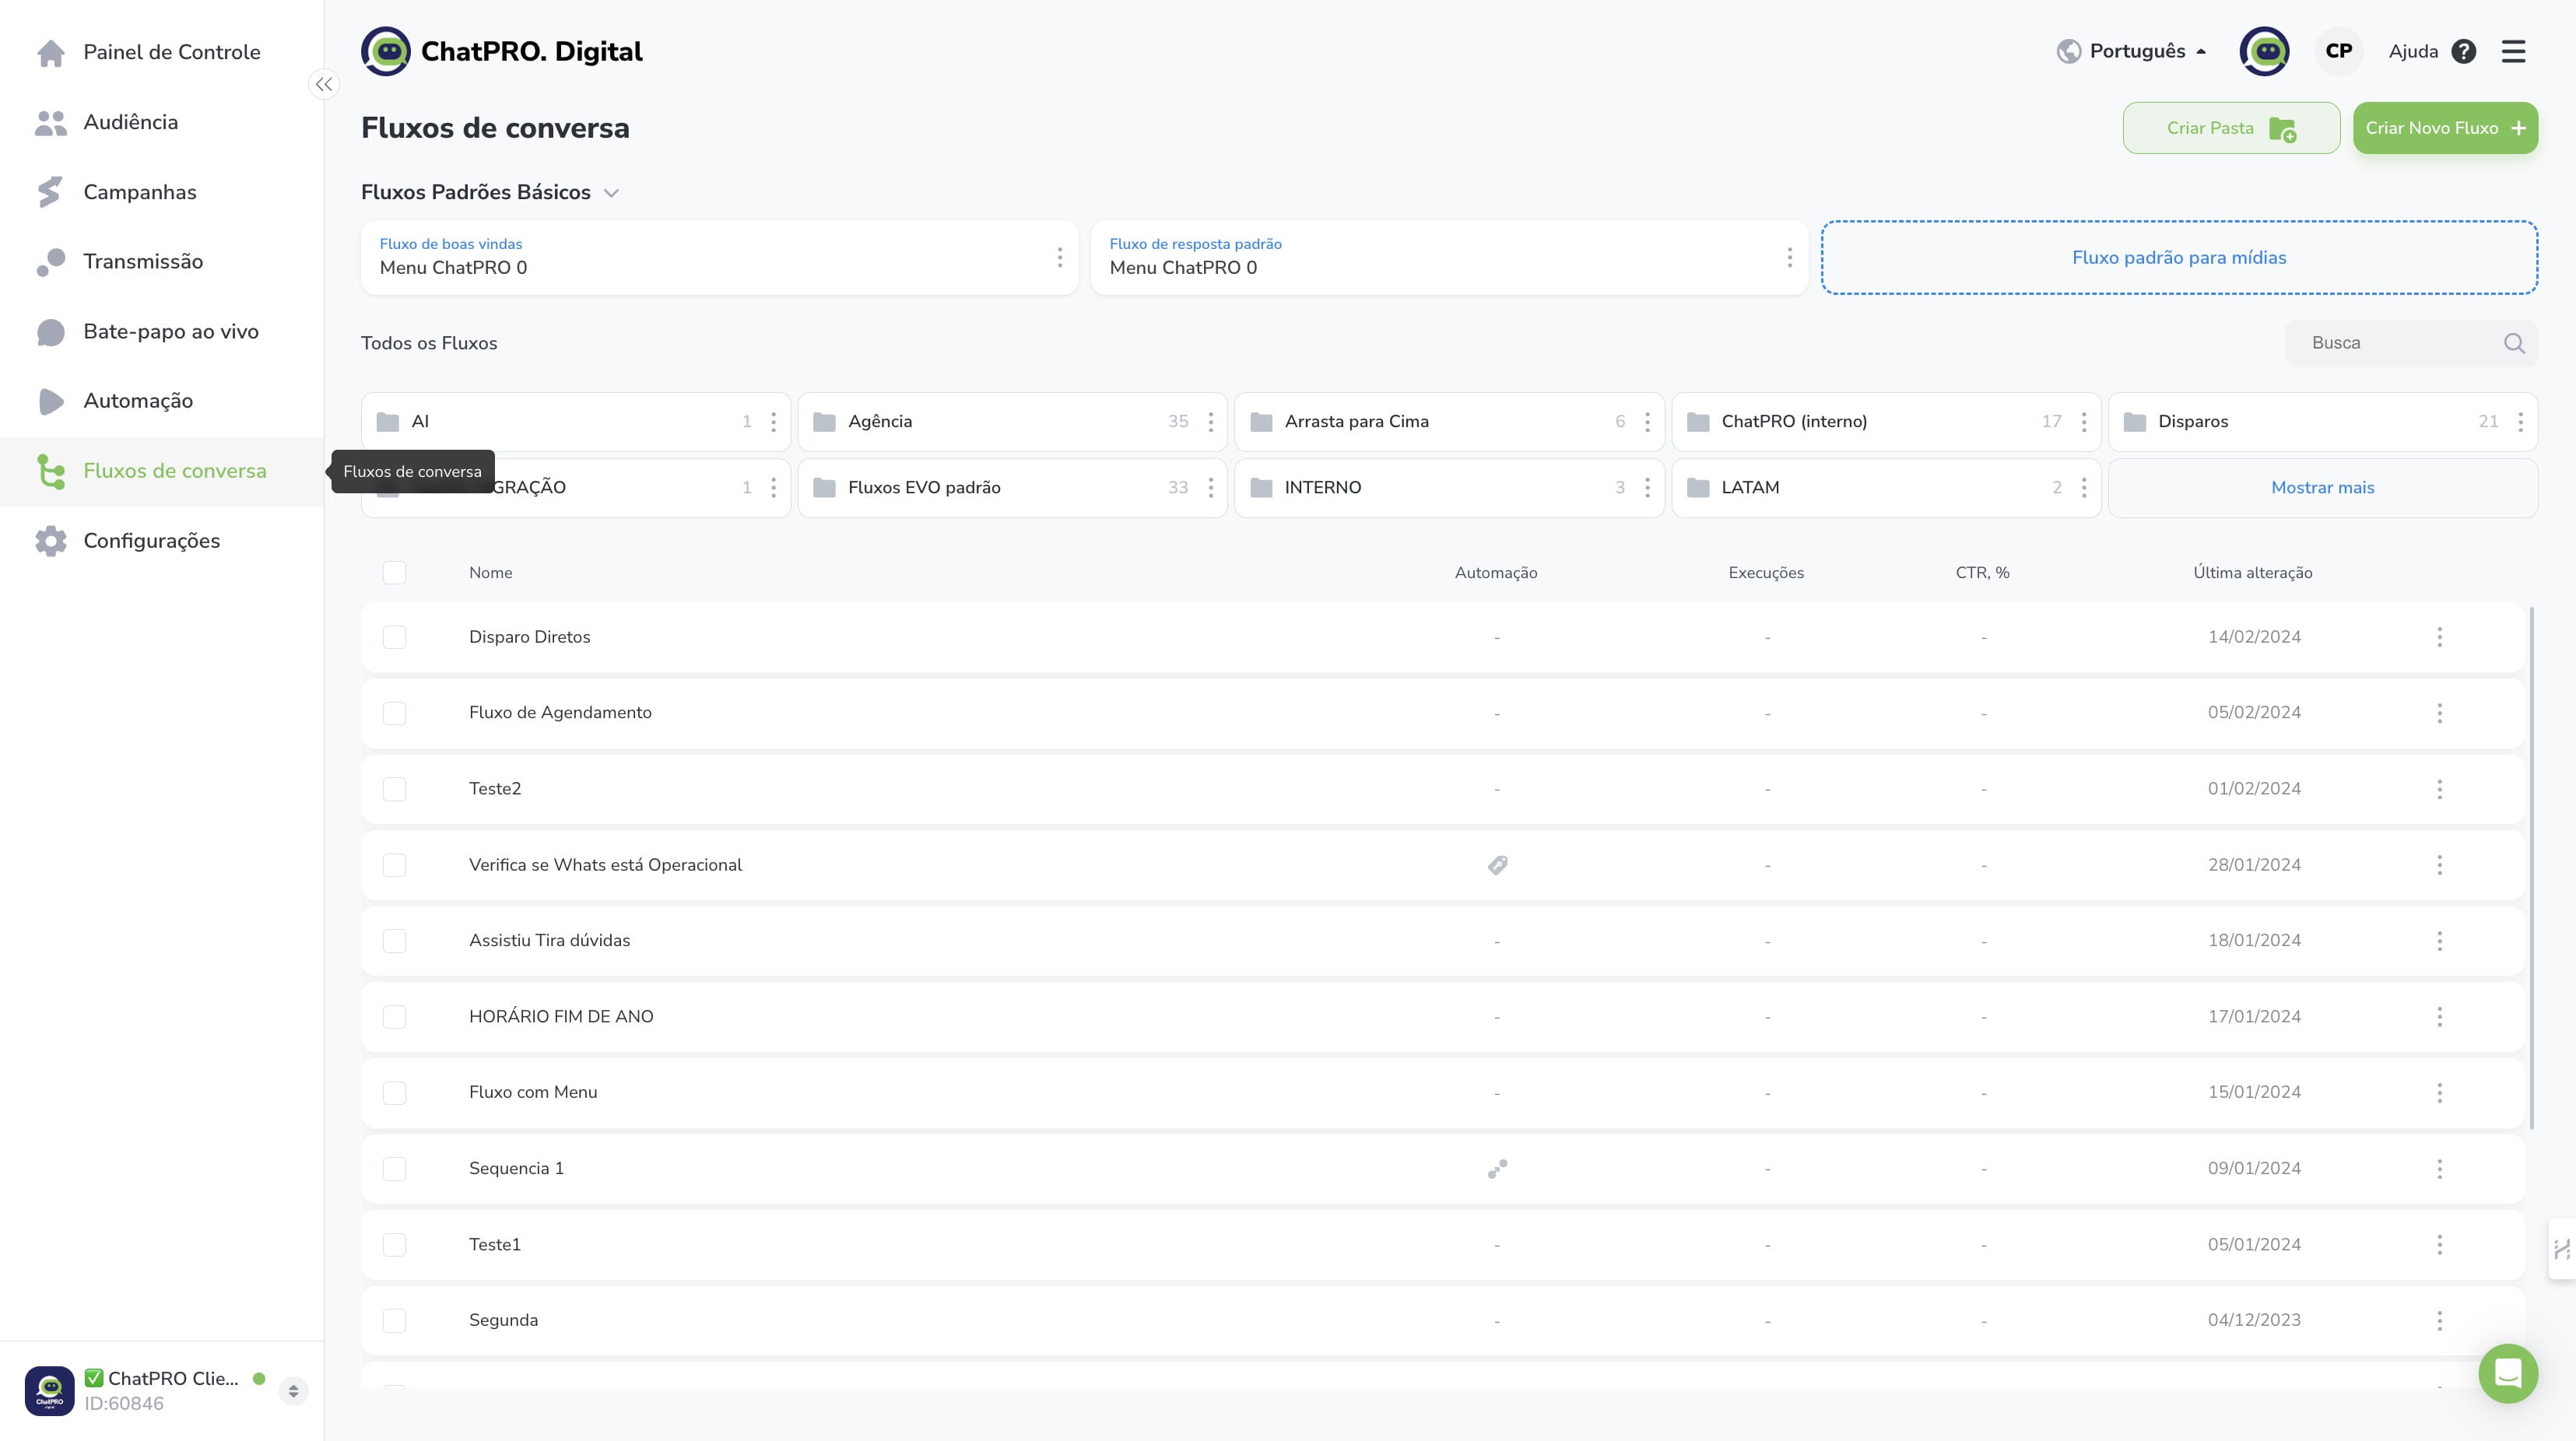Sort by Última alteração column header
2576x1441 pixels.
[2252, 573]
